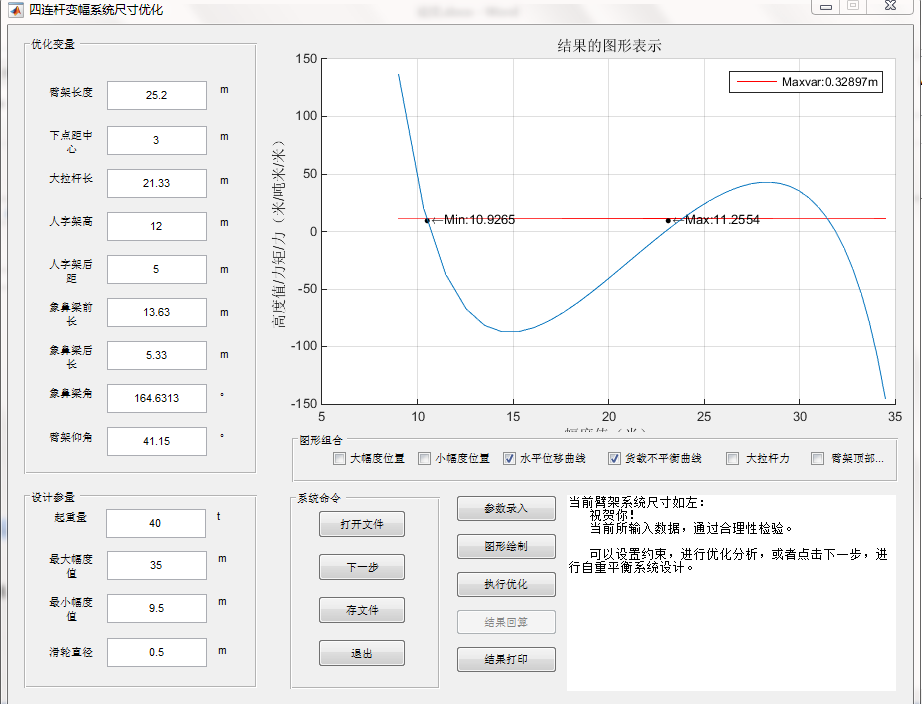The width and height of the screenshot is (922, 704).
Task: Click the plot title 结果的图形表示
Action: tap(609, 46)
